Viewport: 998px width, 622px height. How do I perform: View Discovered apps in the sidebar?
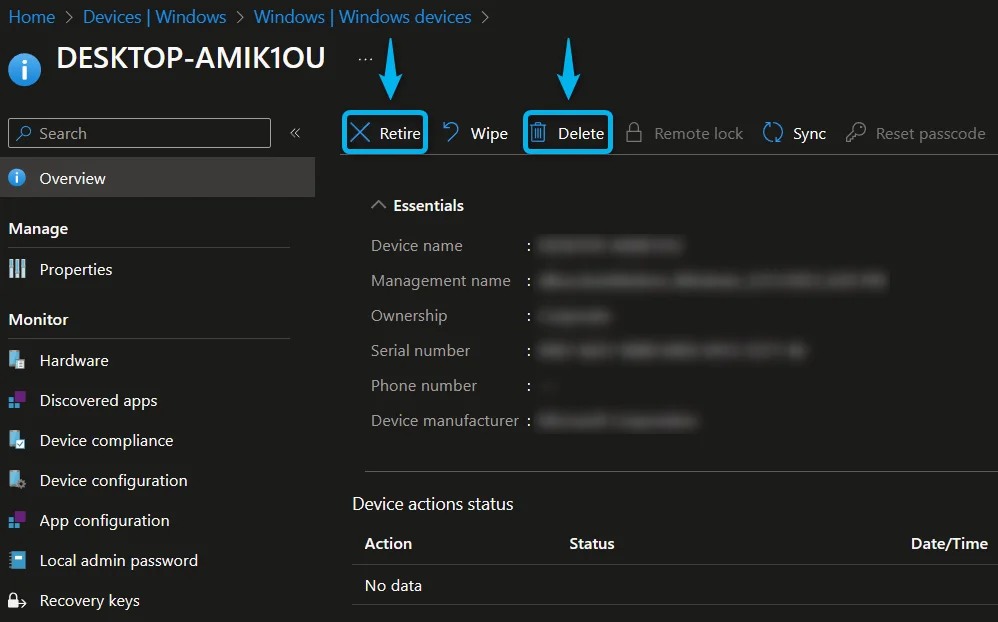97,400
